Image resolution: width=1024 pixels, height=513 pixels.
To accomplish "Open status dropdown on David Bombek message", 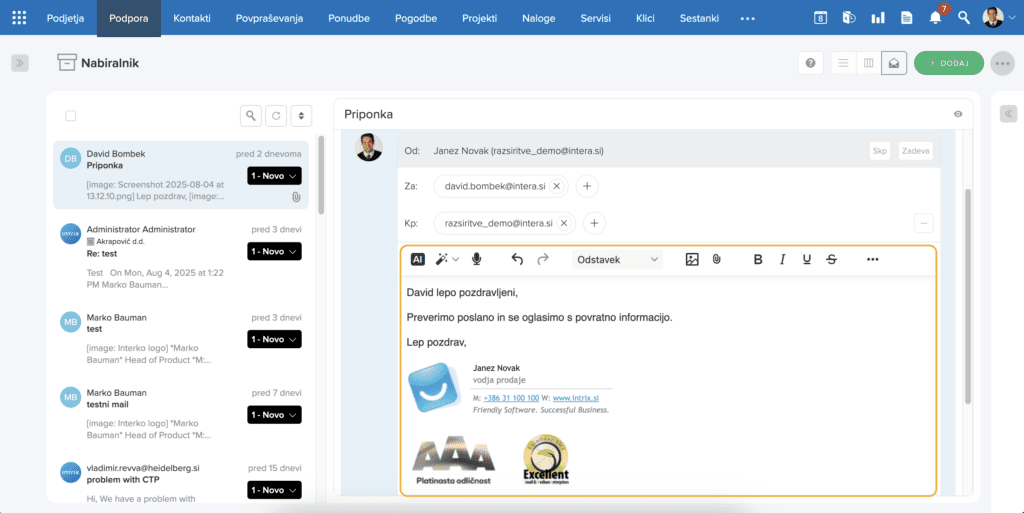I will point(274,175).
